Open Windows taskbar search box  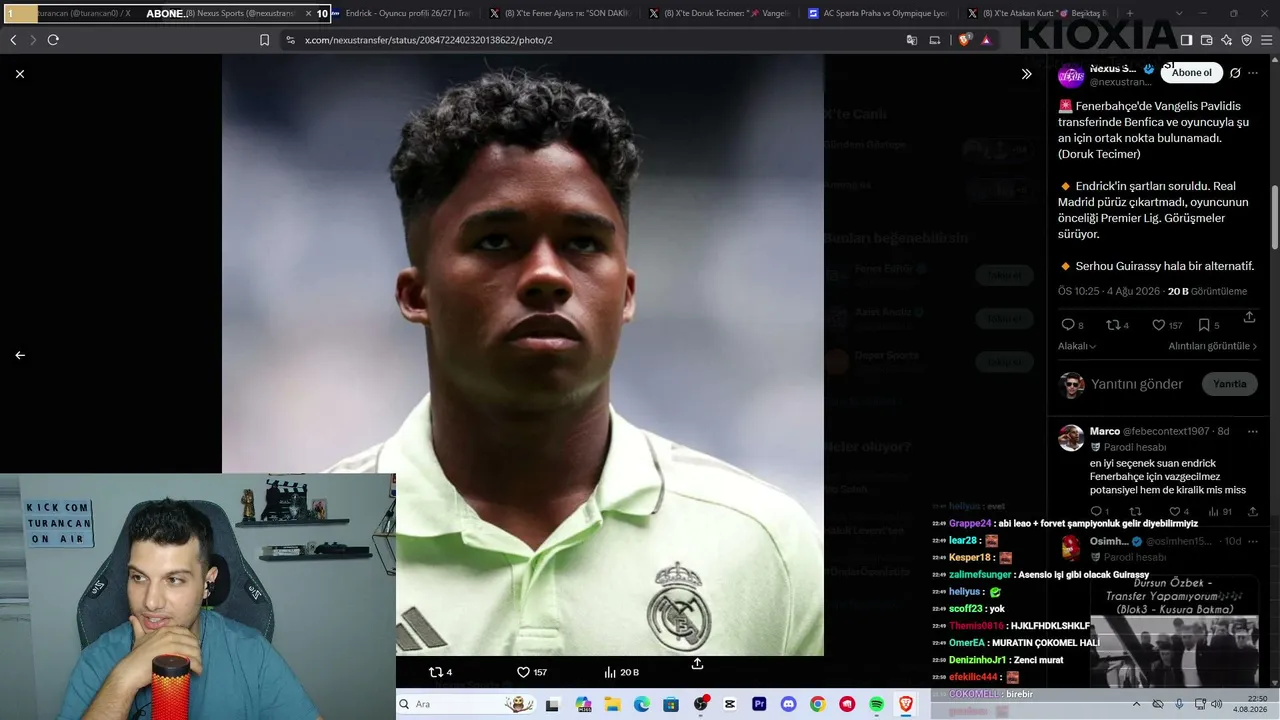coord(466,704)
